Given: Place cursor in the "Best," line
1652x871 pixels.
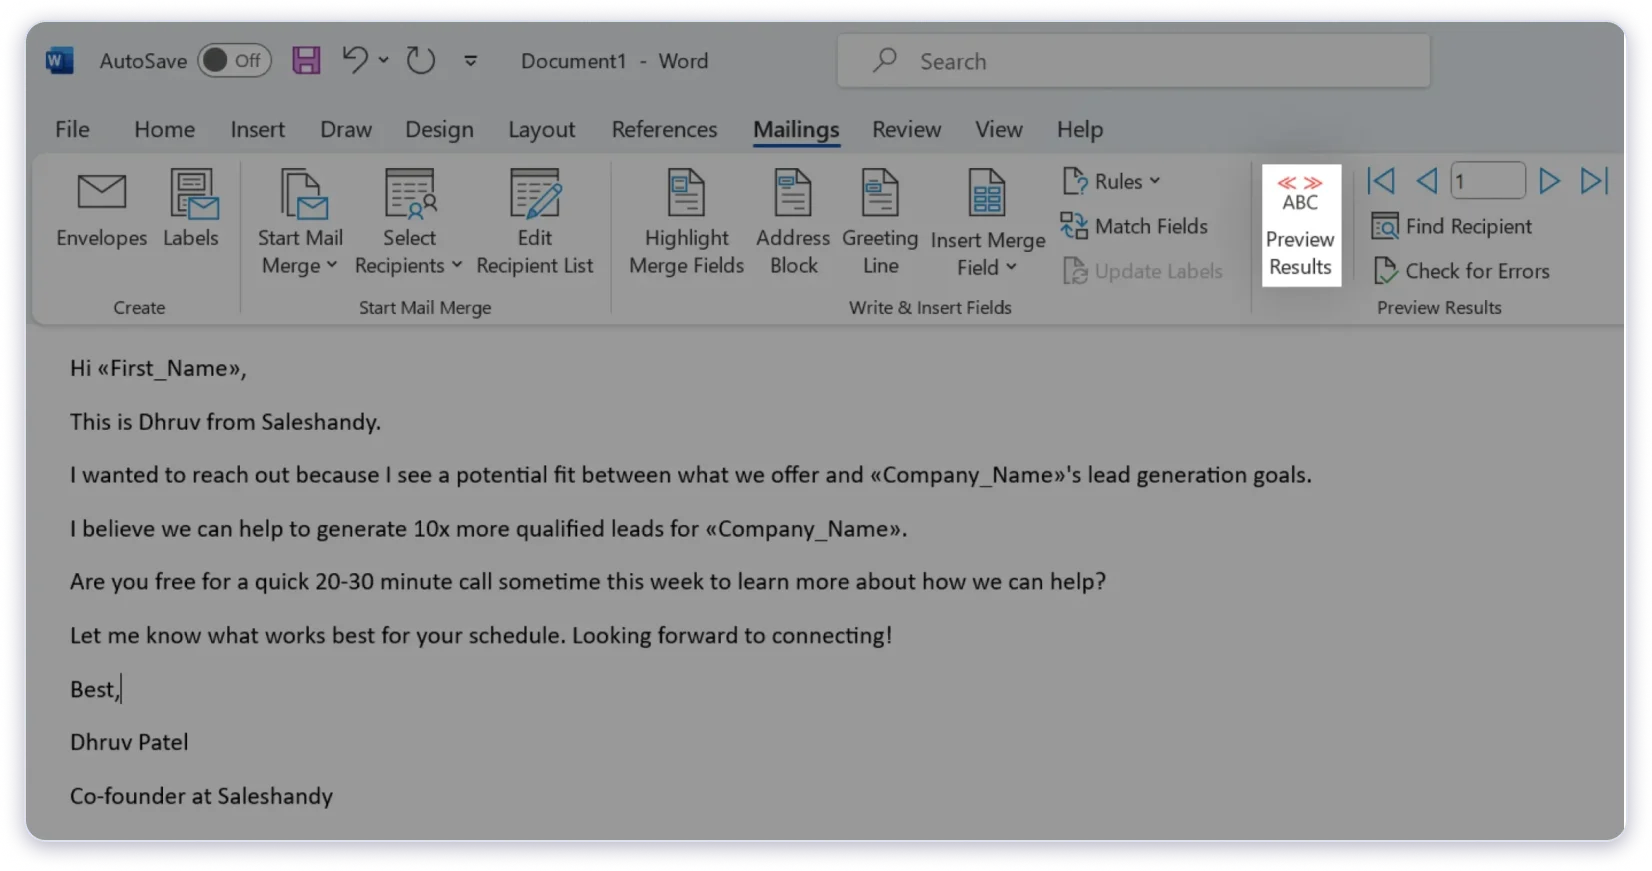Looking at the screenshot, I should (94, 689).
